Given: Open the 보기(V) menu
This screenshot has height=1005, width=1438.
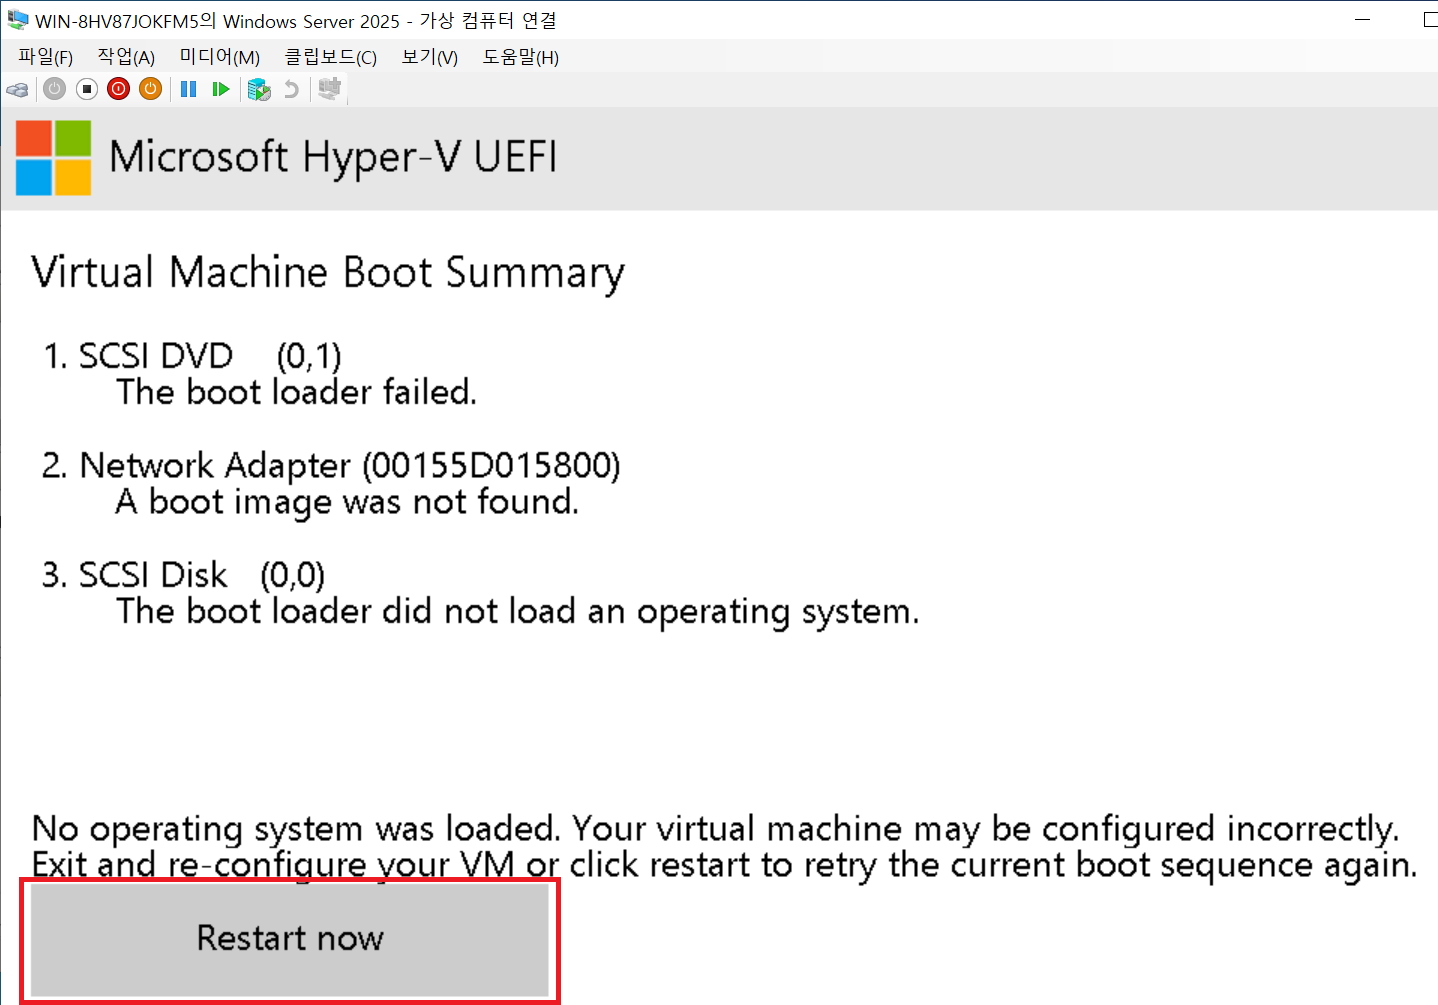Looking at the screenshot, I should pyautogui.click(x=429, y=57).
